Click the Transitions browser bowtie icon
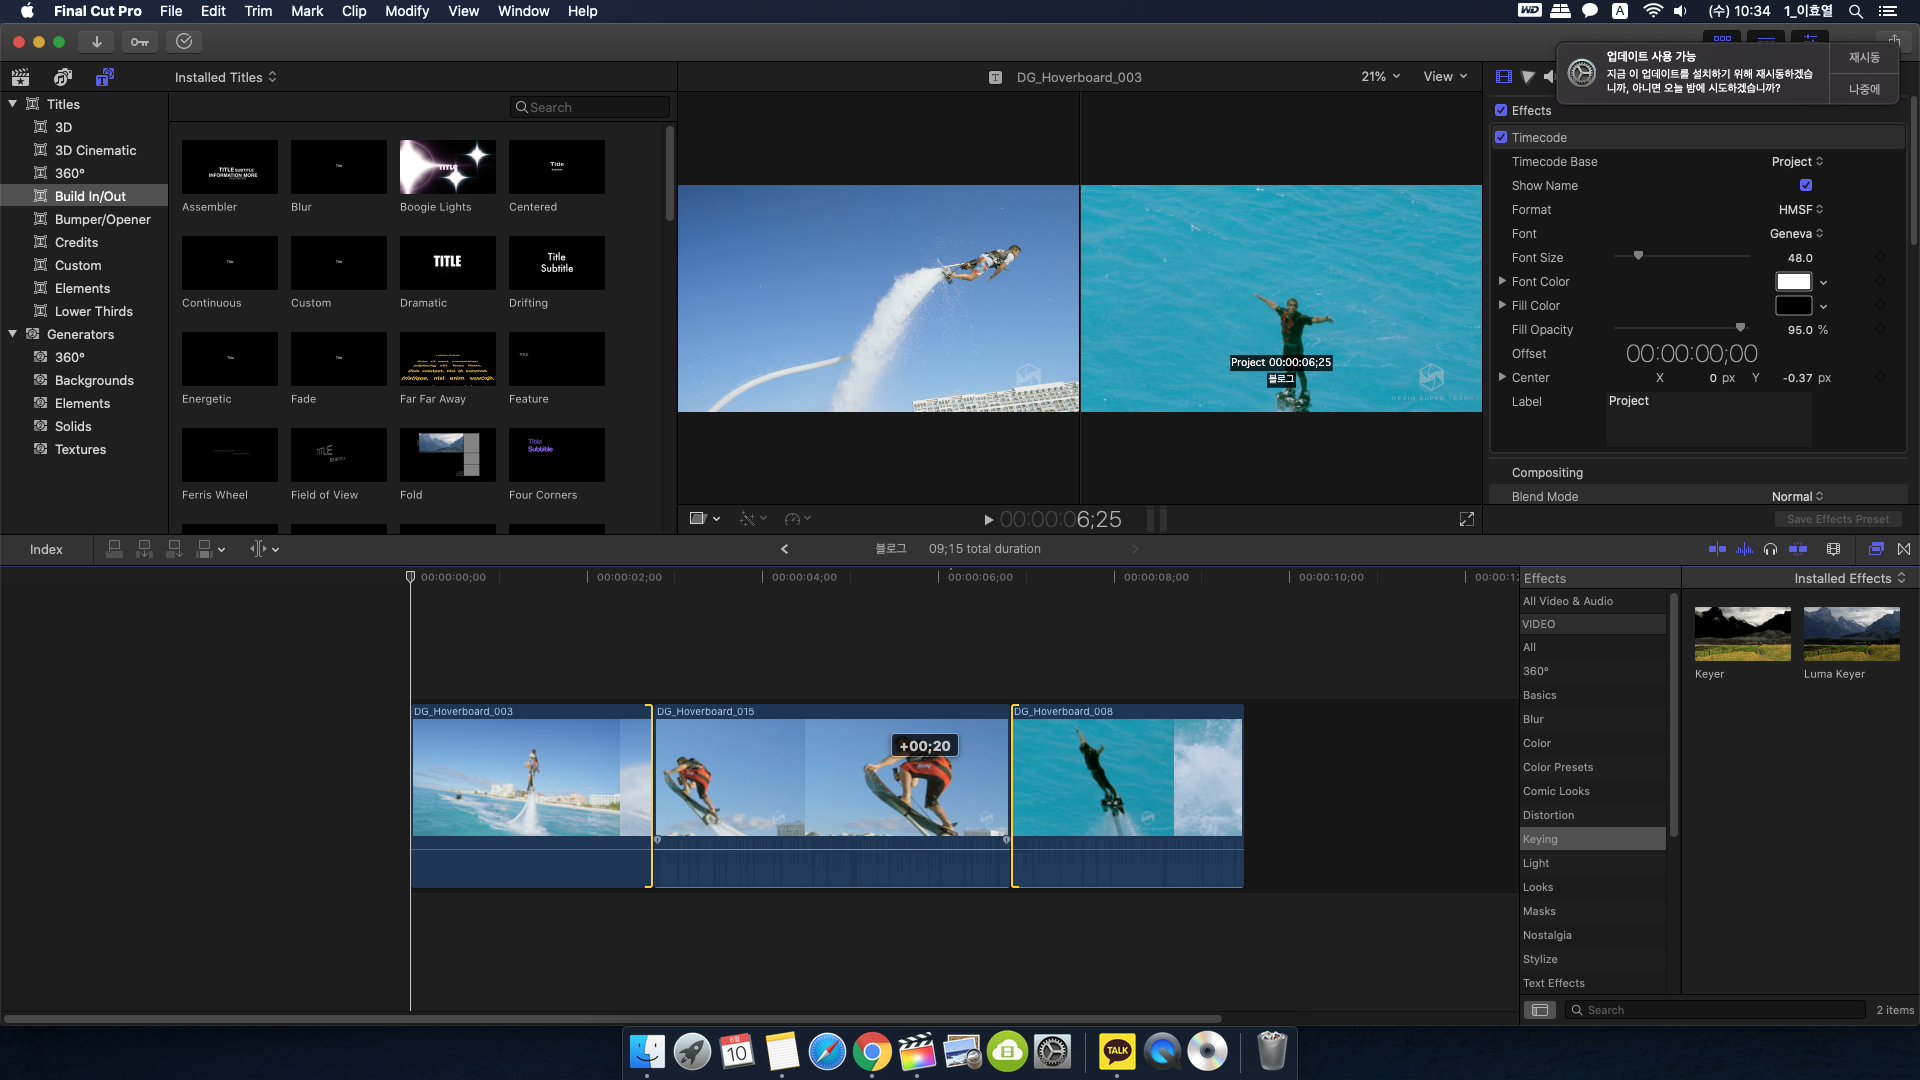 [x=1903, y=549]
